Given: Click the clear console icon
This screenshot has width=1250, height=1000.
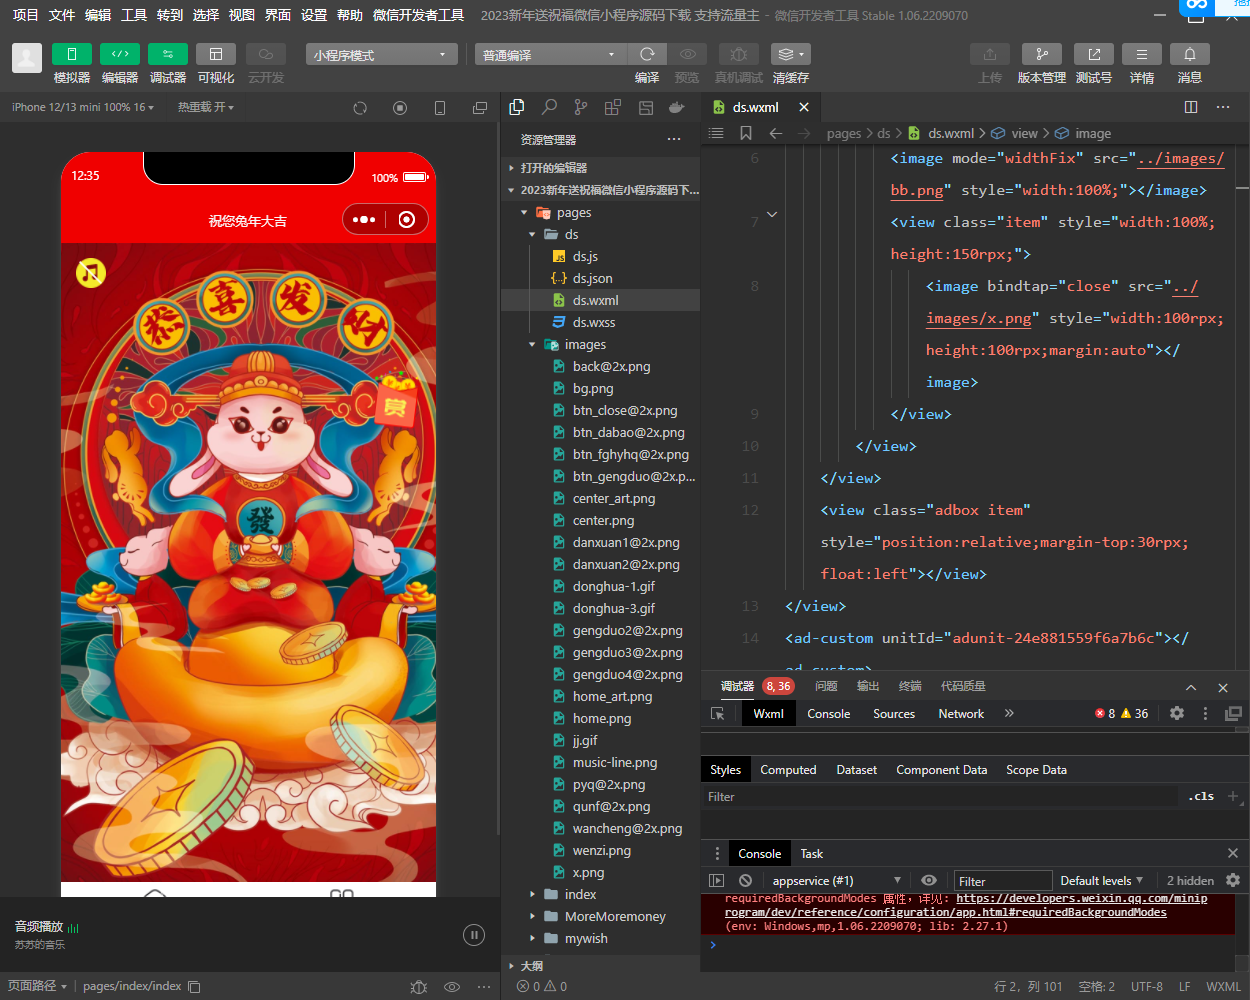Looking at the screenshot, I should click(x=745, y=881).
